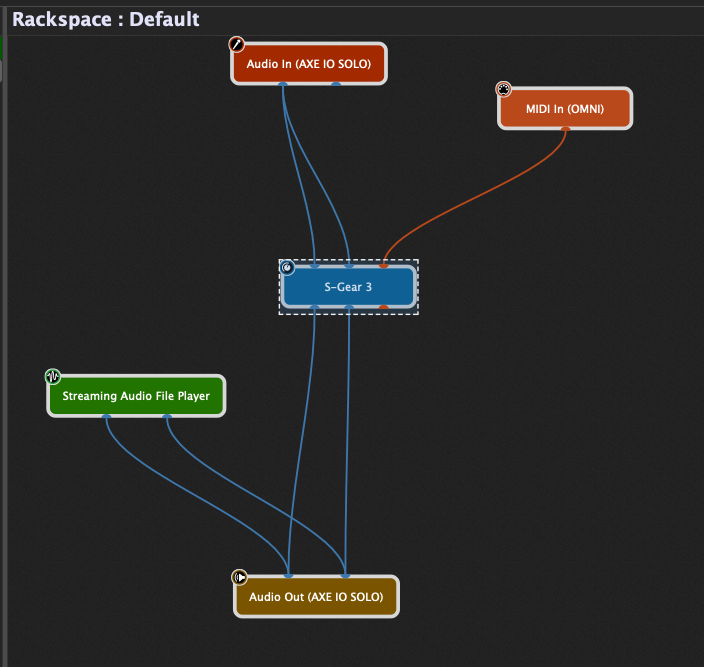704x667 pixels.
Task: Click the Streaming Audio File Player waveform icon
Action: [x=53, y=377]
